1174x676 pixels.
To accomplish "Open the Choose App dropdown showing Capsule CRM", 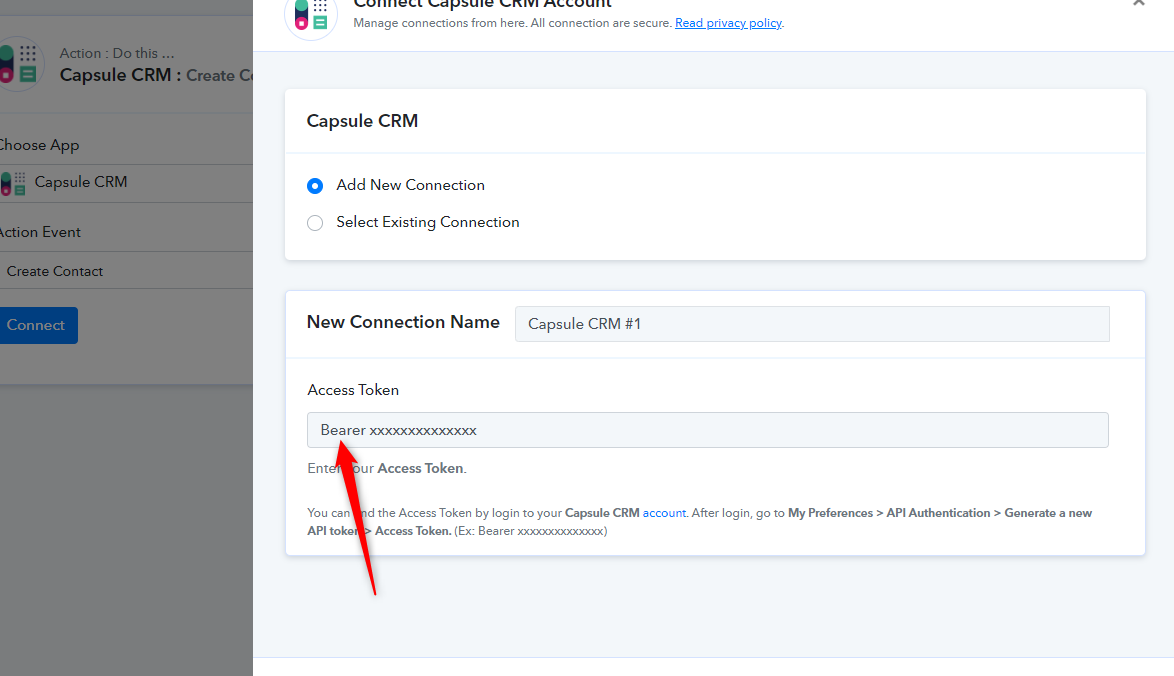I will point(126,183).
